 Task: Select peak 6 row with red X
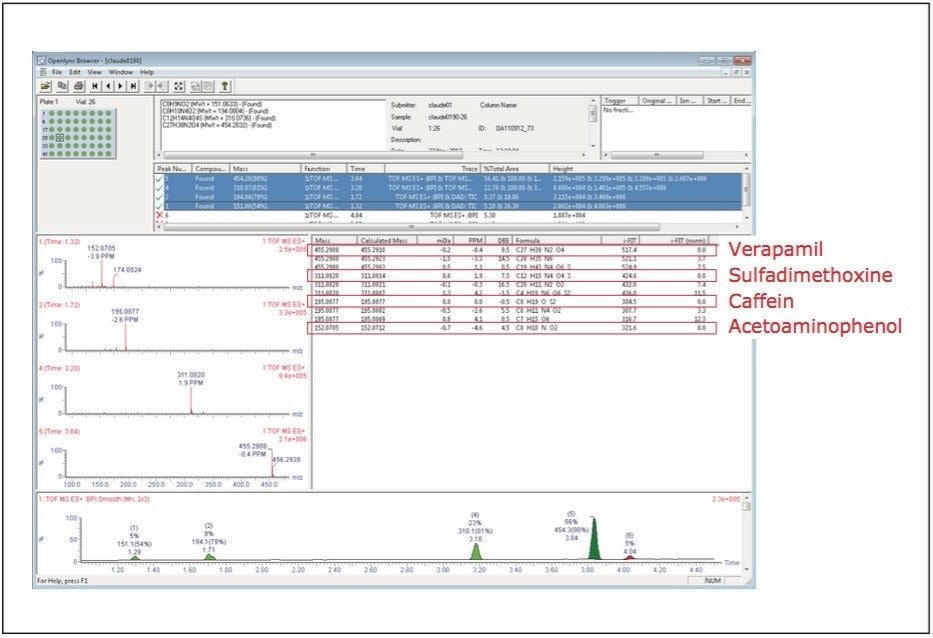coord(200,215)
